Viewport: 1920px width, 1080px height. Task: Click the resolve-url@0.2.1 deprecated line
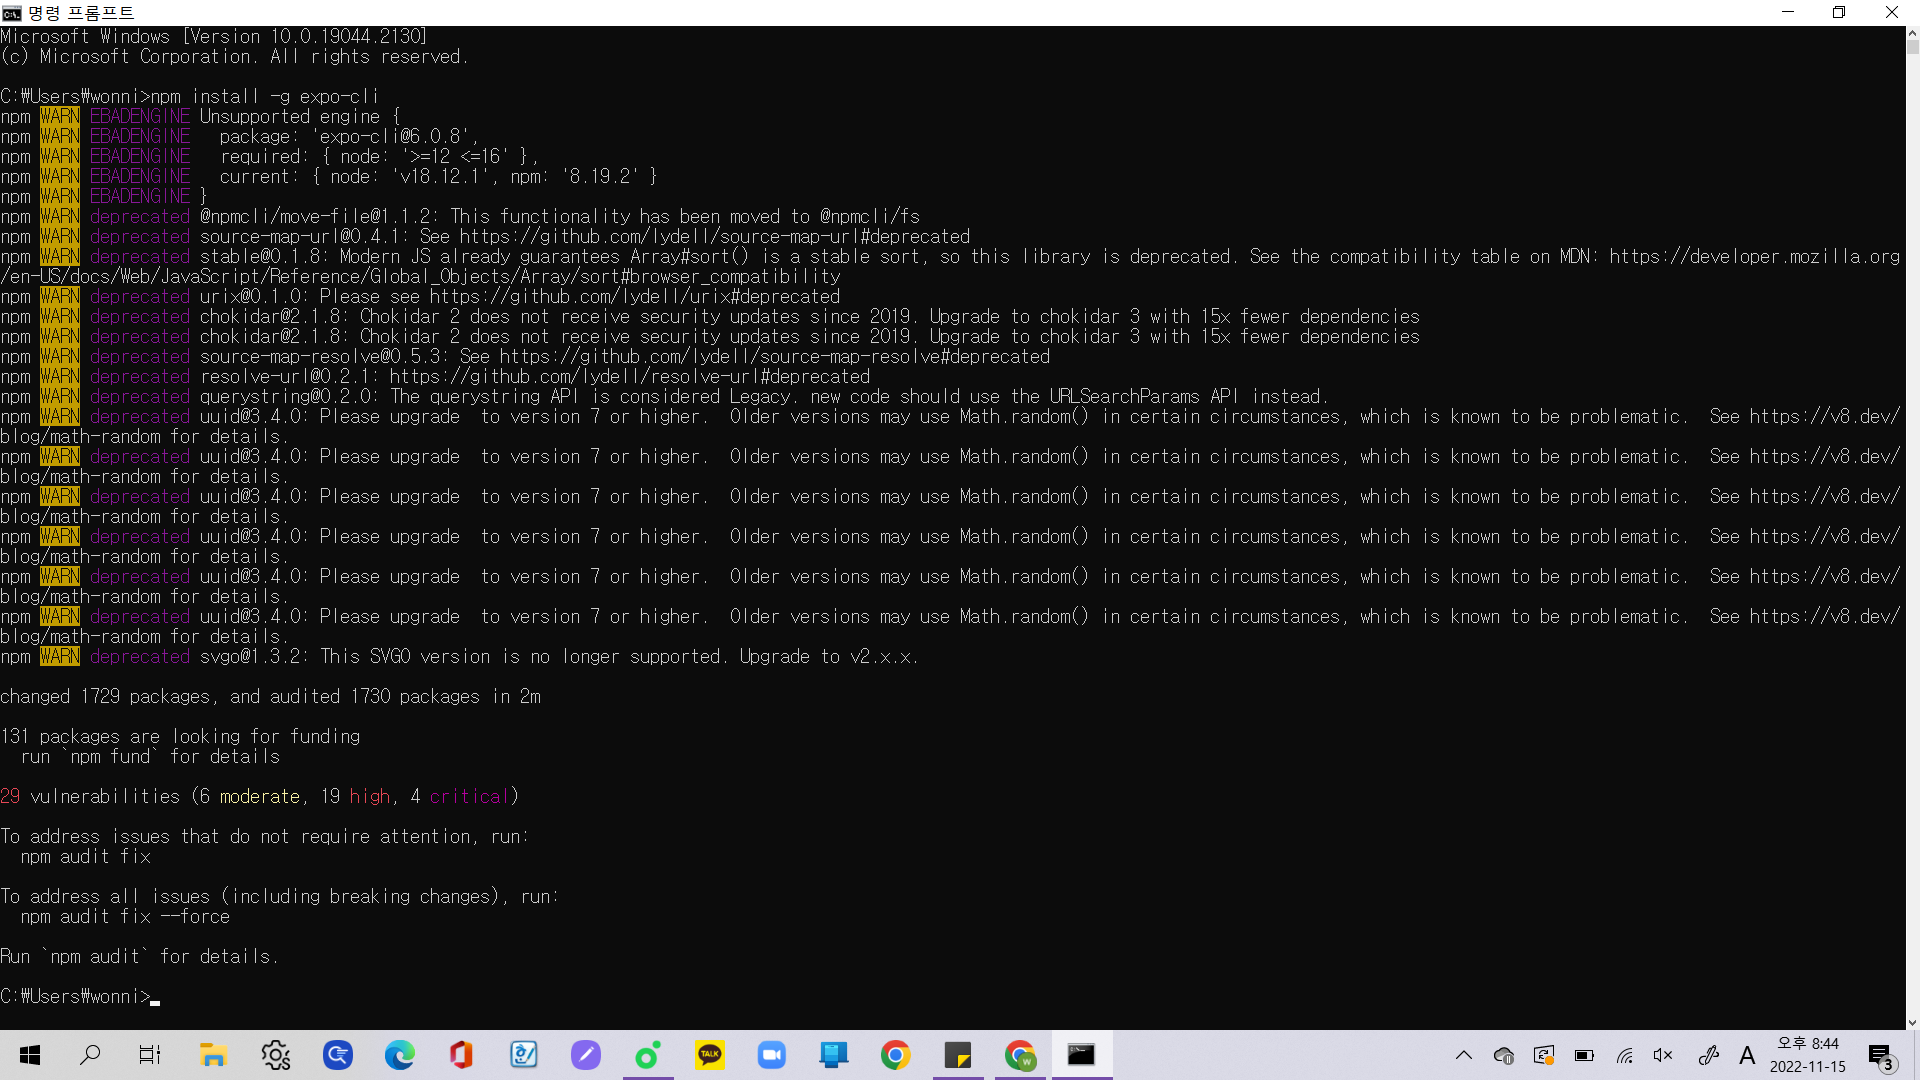tap(435, 377)
